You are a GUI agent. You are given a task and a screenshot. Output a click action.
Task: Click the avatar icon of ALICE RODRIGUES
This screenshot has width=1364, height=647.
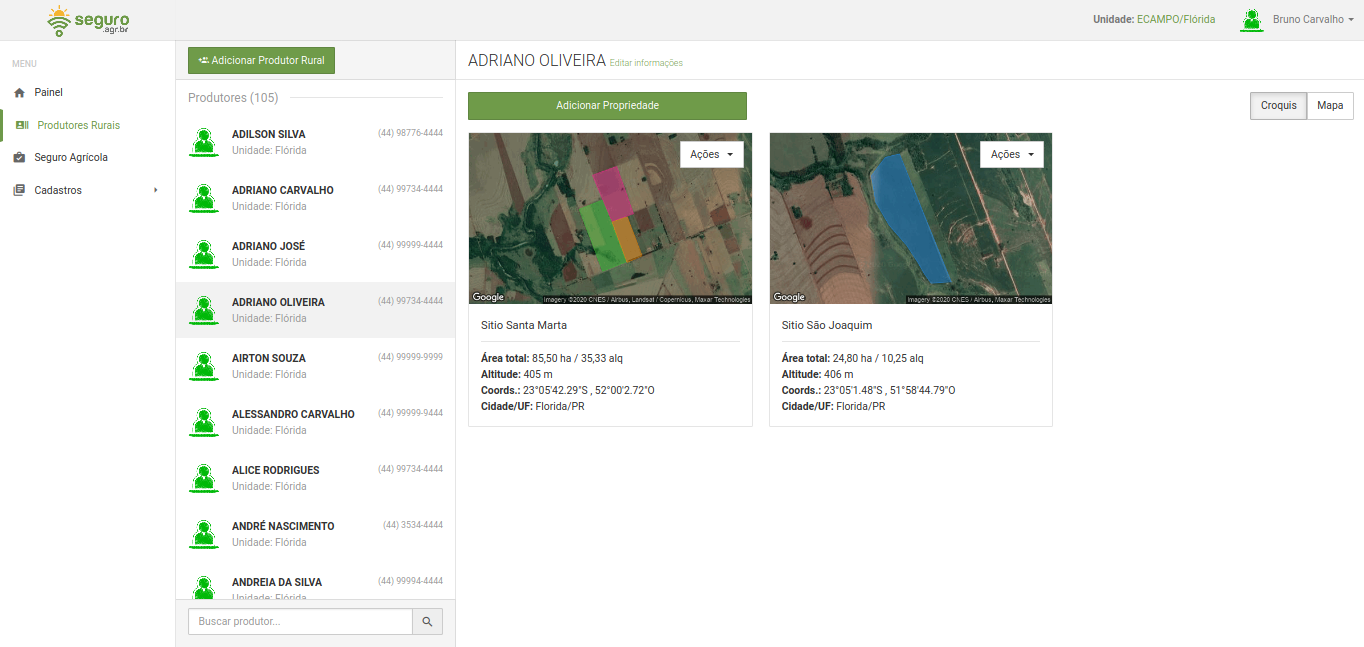[x=204, y=478]
